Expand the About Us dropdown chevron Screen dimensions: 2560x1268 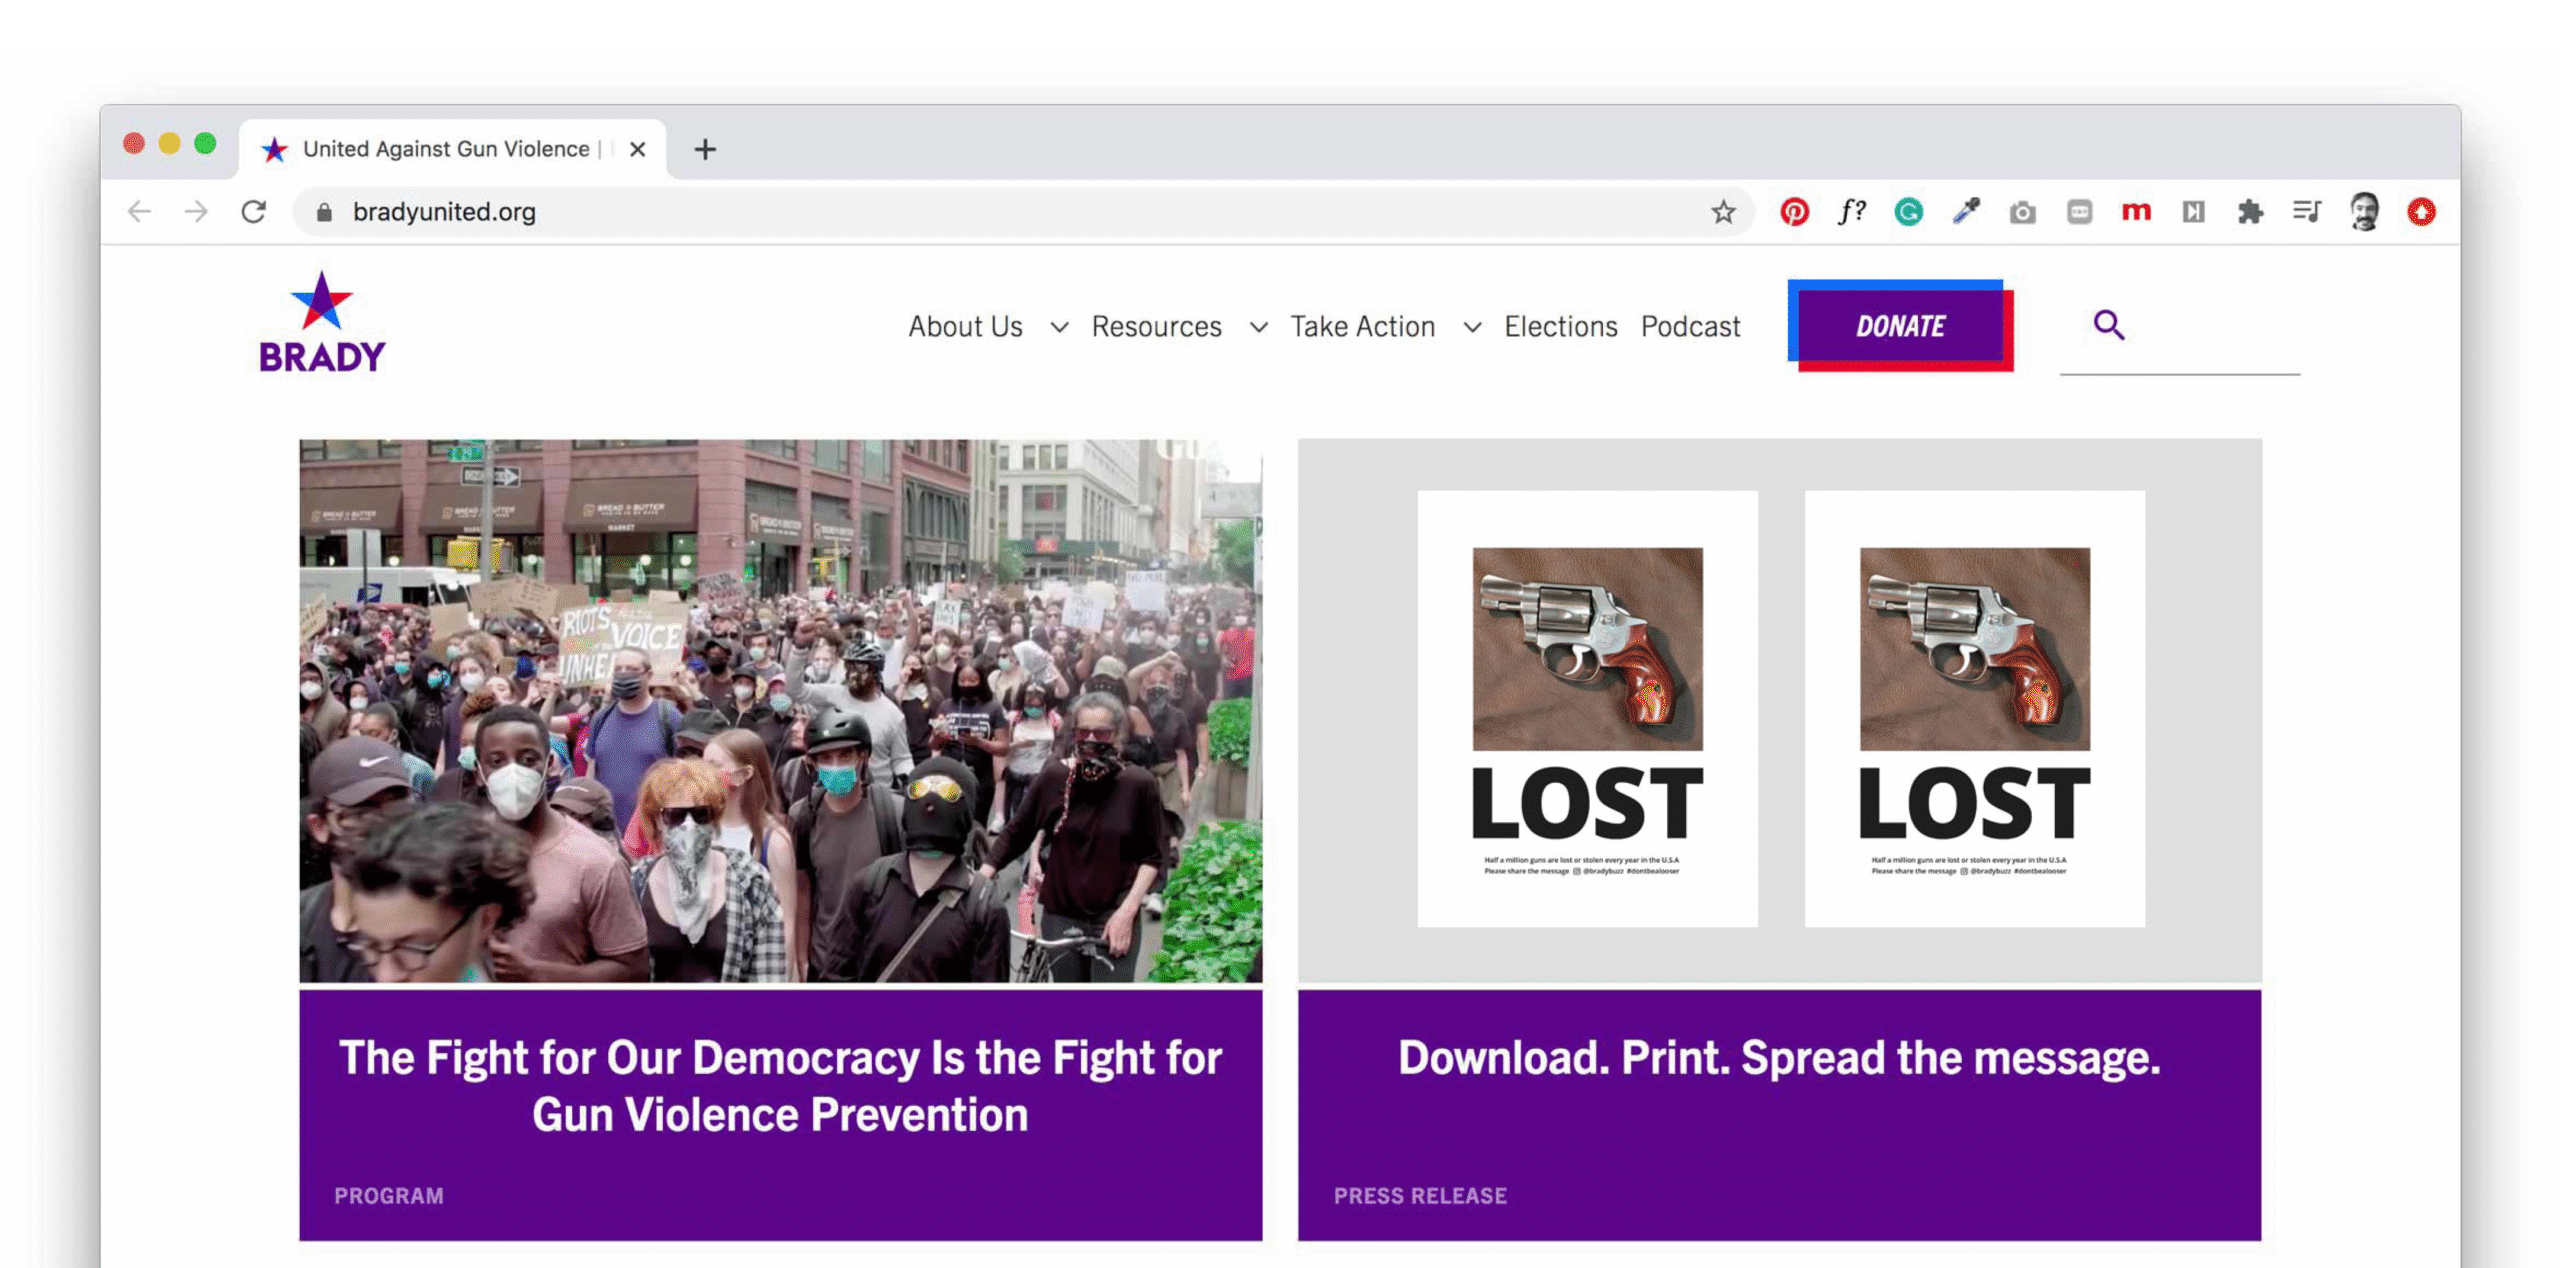tap(1059, 327)
